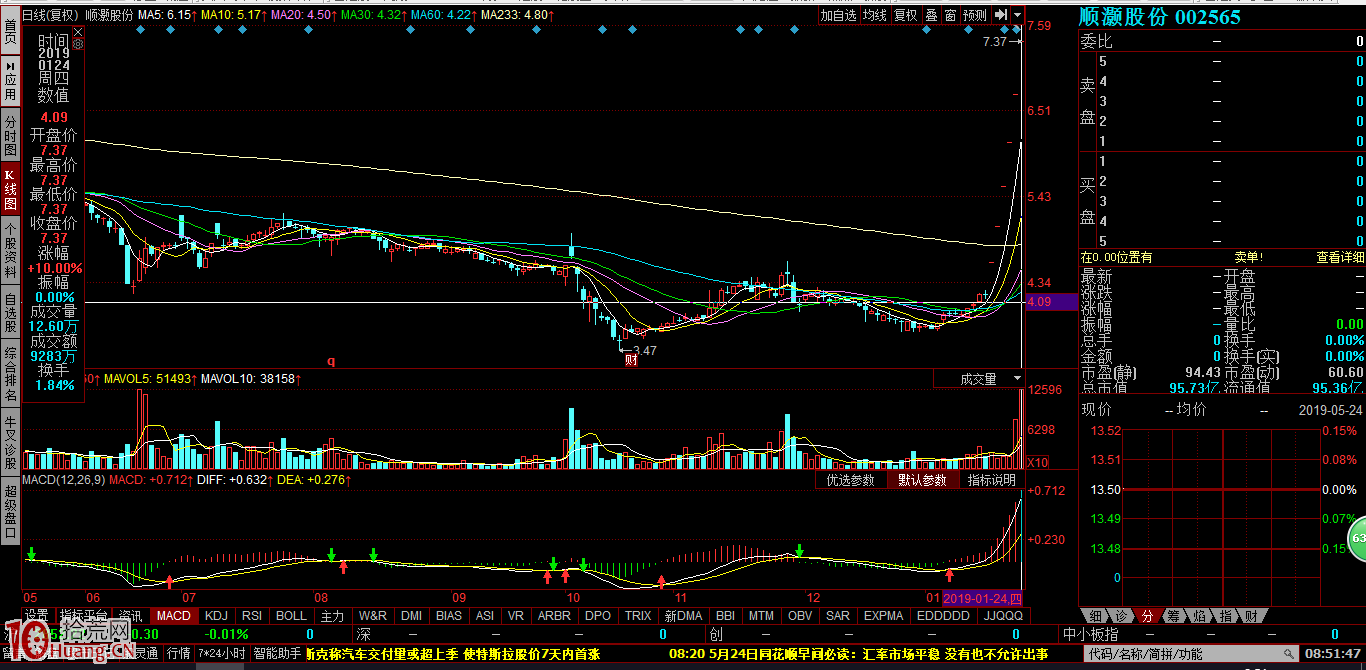Image resolution: width=1366 pixels, height=670 pixels.
Task: Select 应用 in left sidebar
Action: [10, 79]
